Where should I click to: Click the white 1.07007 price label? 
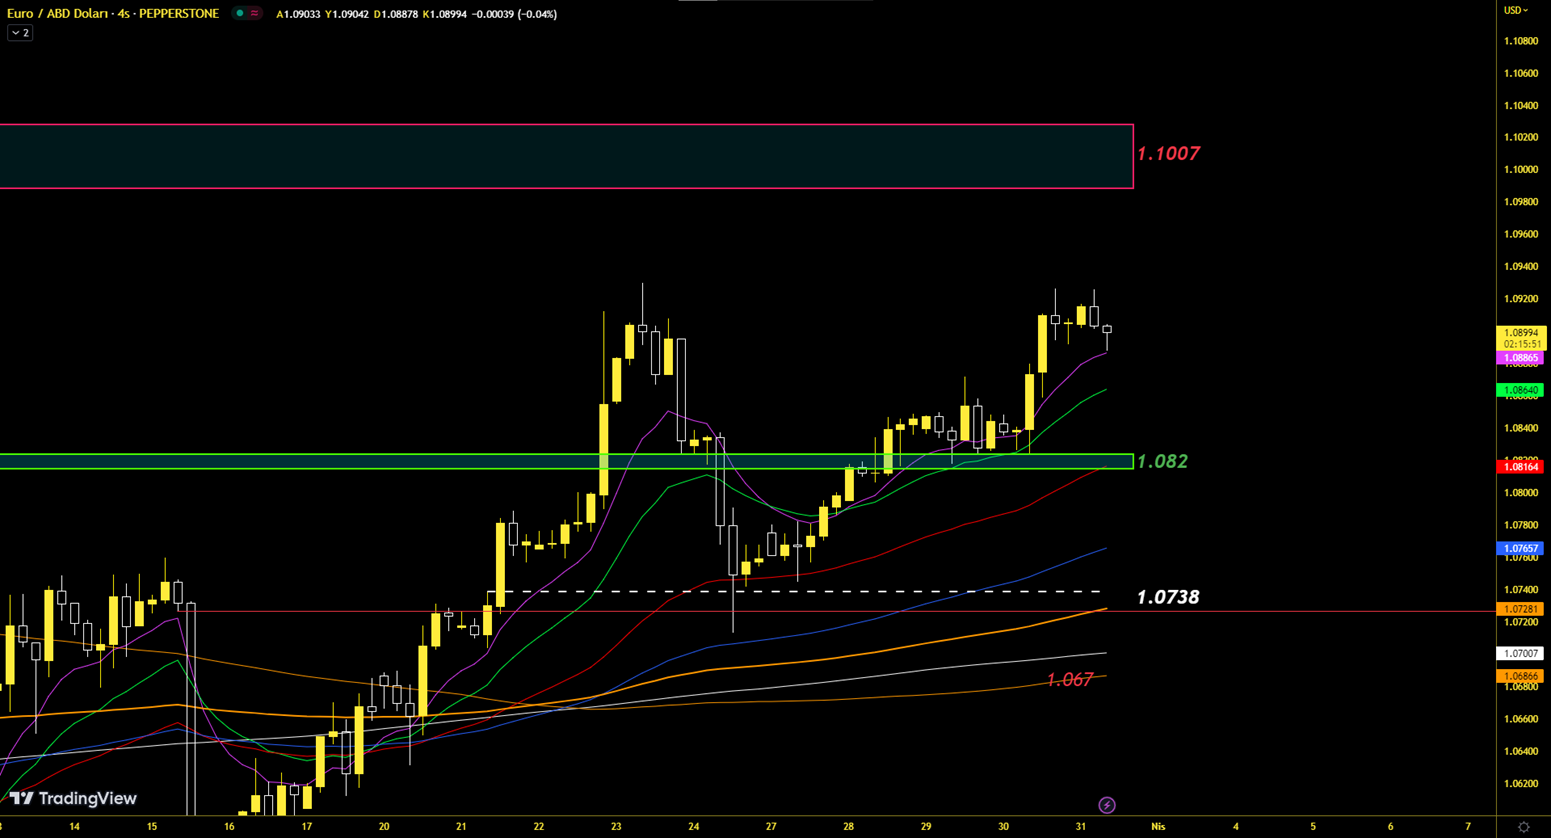pyautogui.click(x=1521, y=653)
